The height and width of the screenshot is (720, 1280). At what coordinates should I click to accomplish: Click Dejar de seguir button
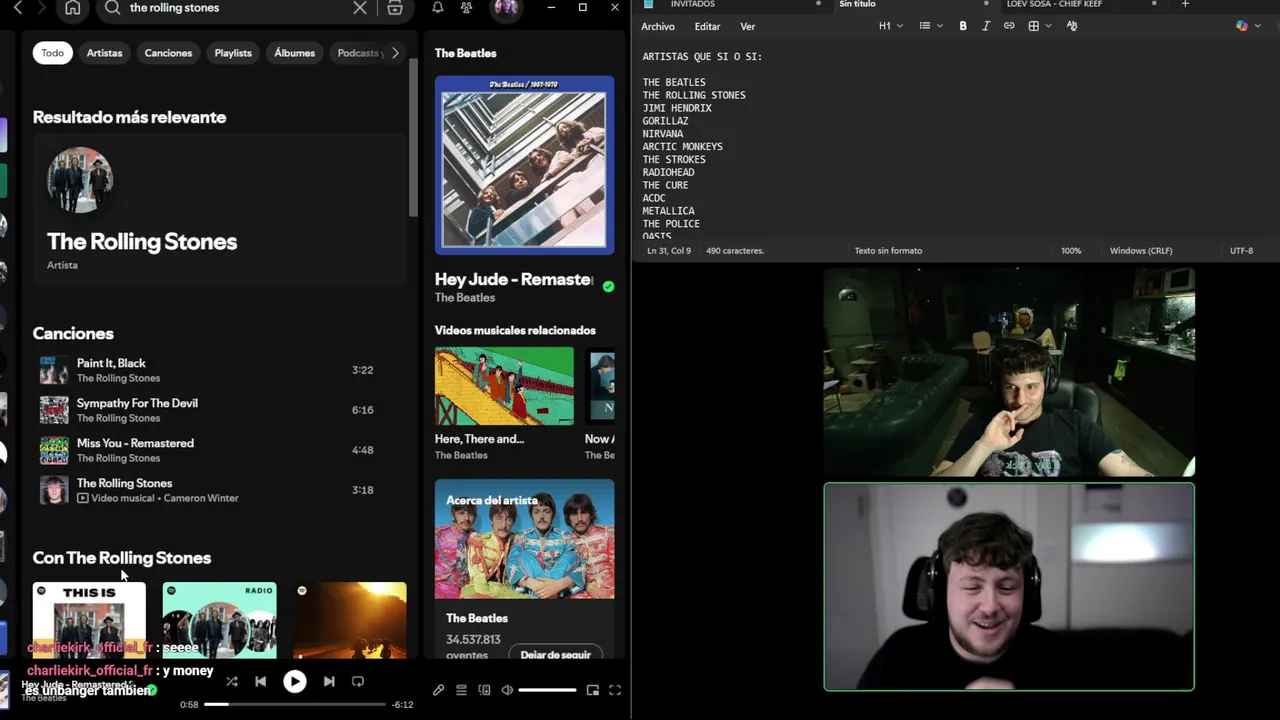tap(555, 654)
